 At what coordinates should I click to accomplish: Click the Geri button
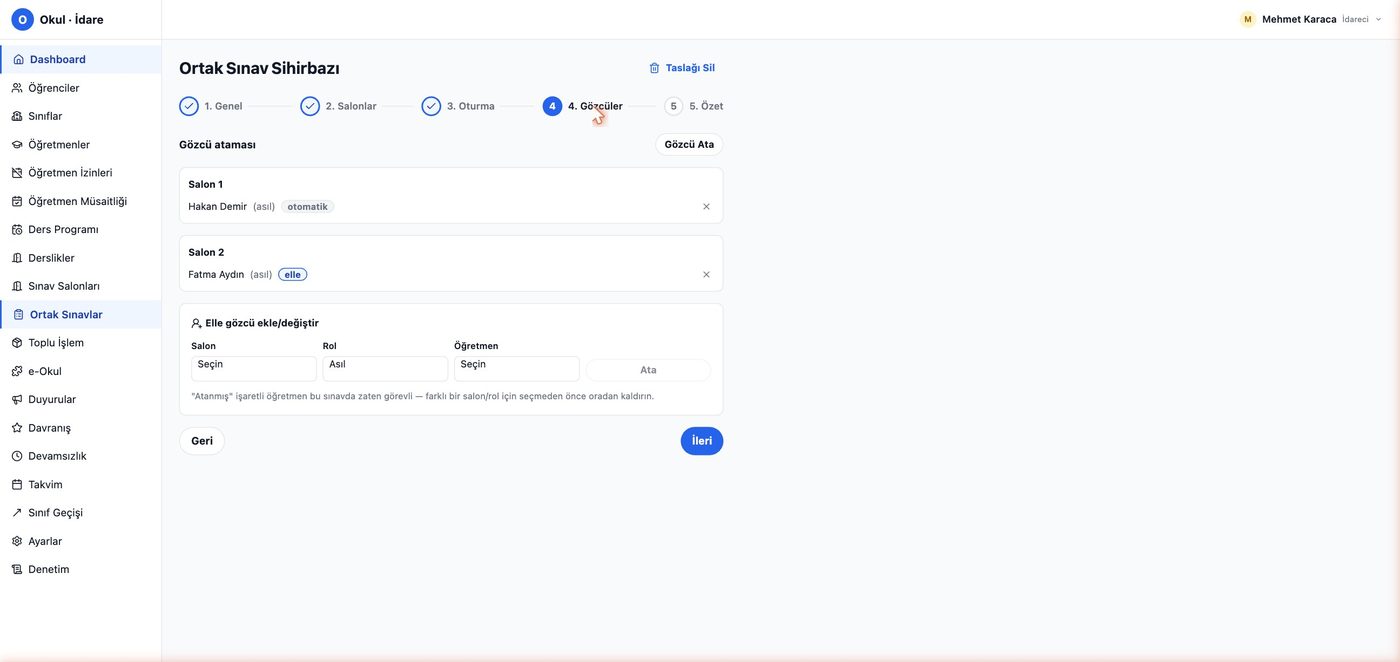[x=202, y=441]
